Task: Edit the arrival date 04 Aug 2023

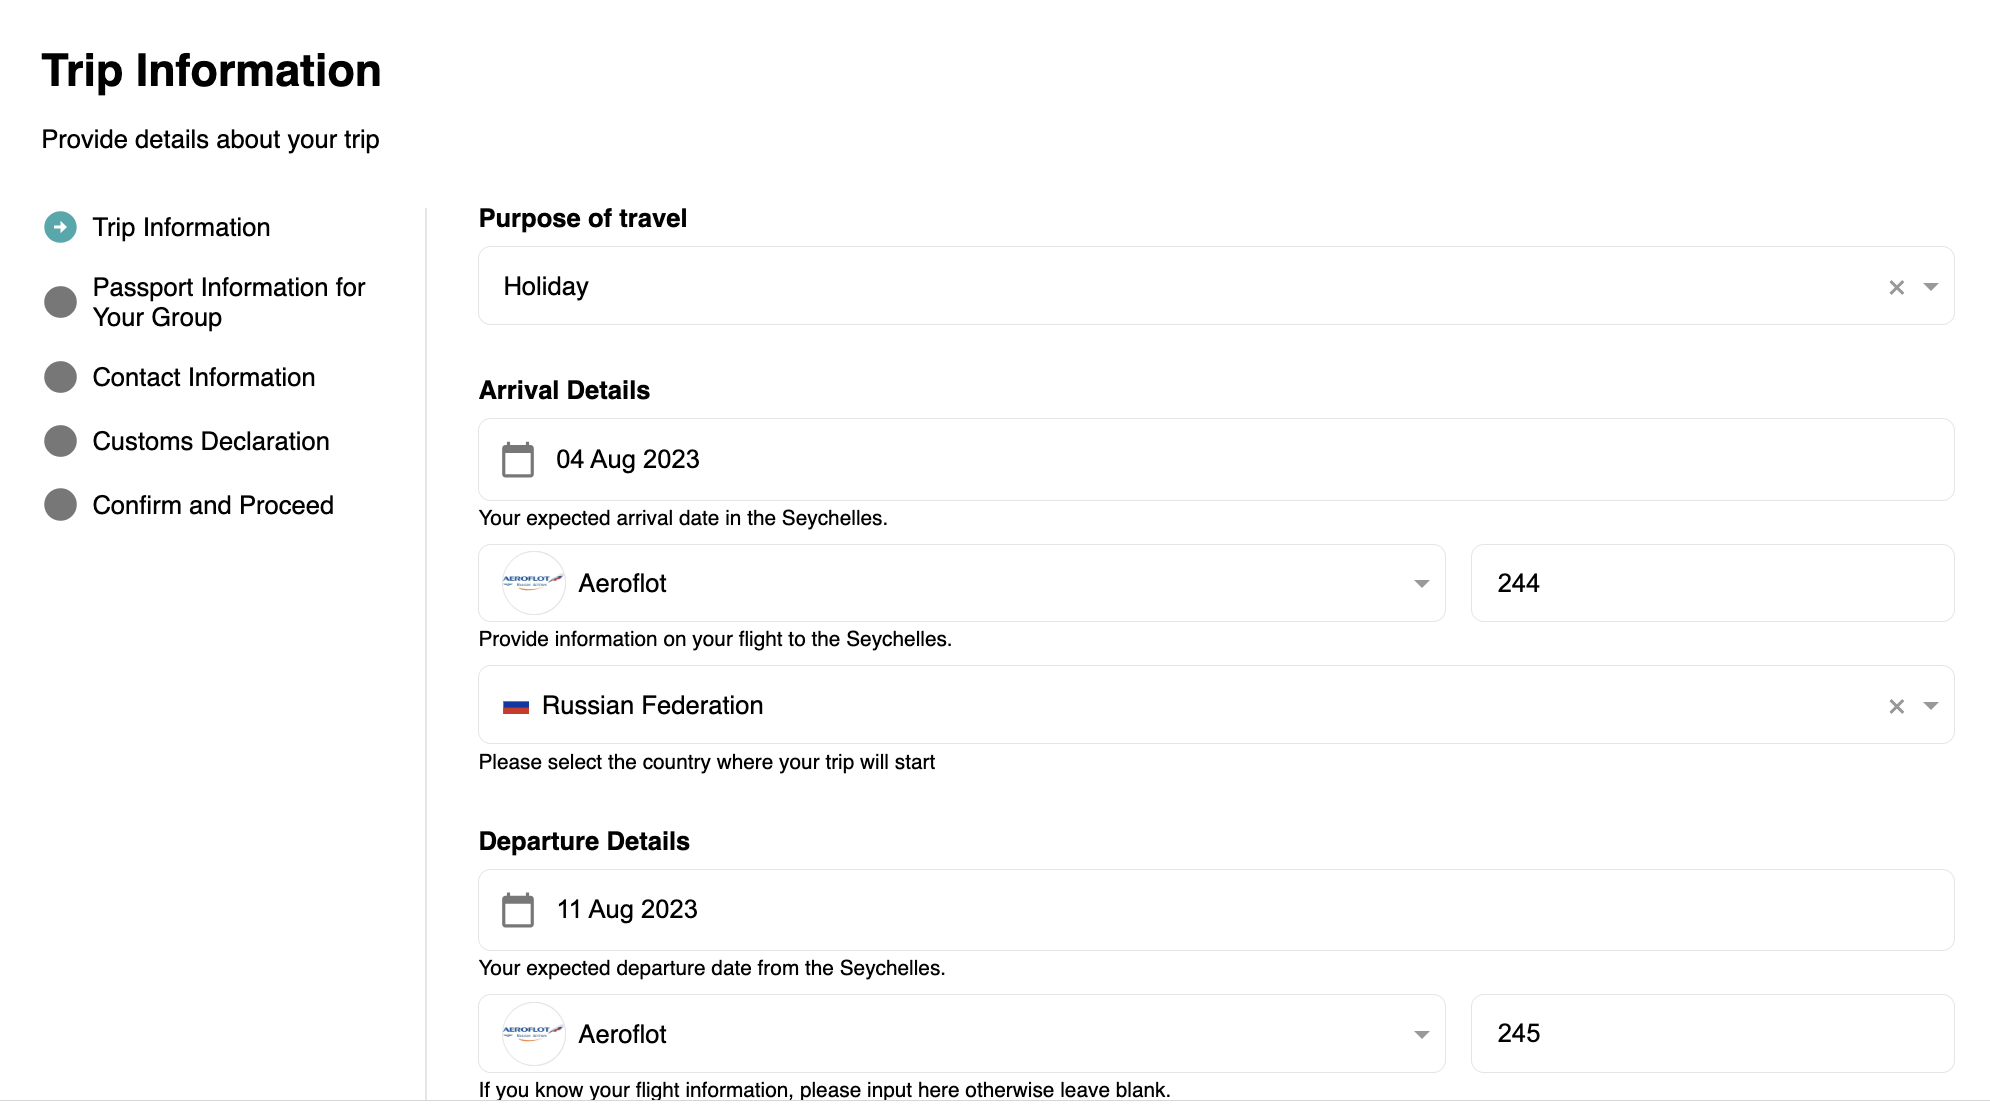Action: tap(628, 460)
